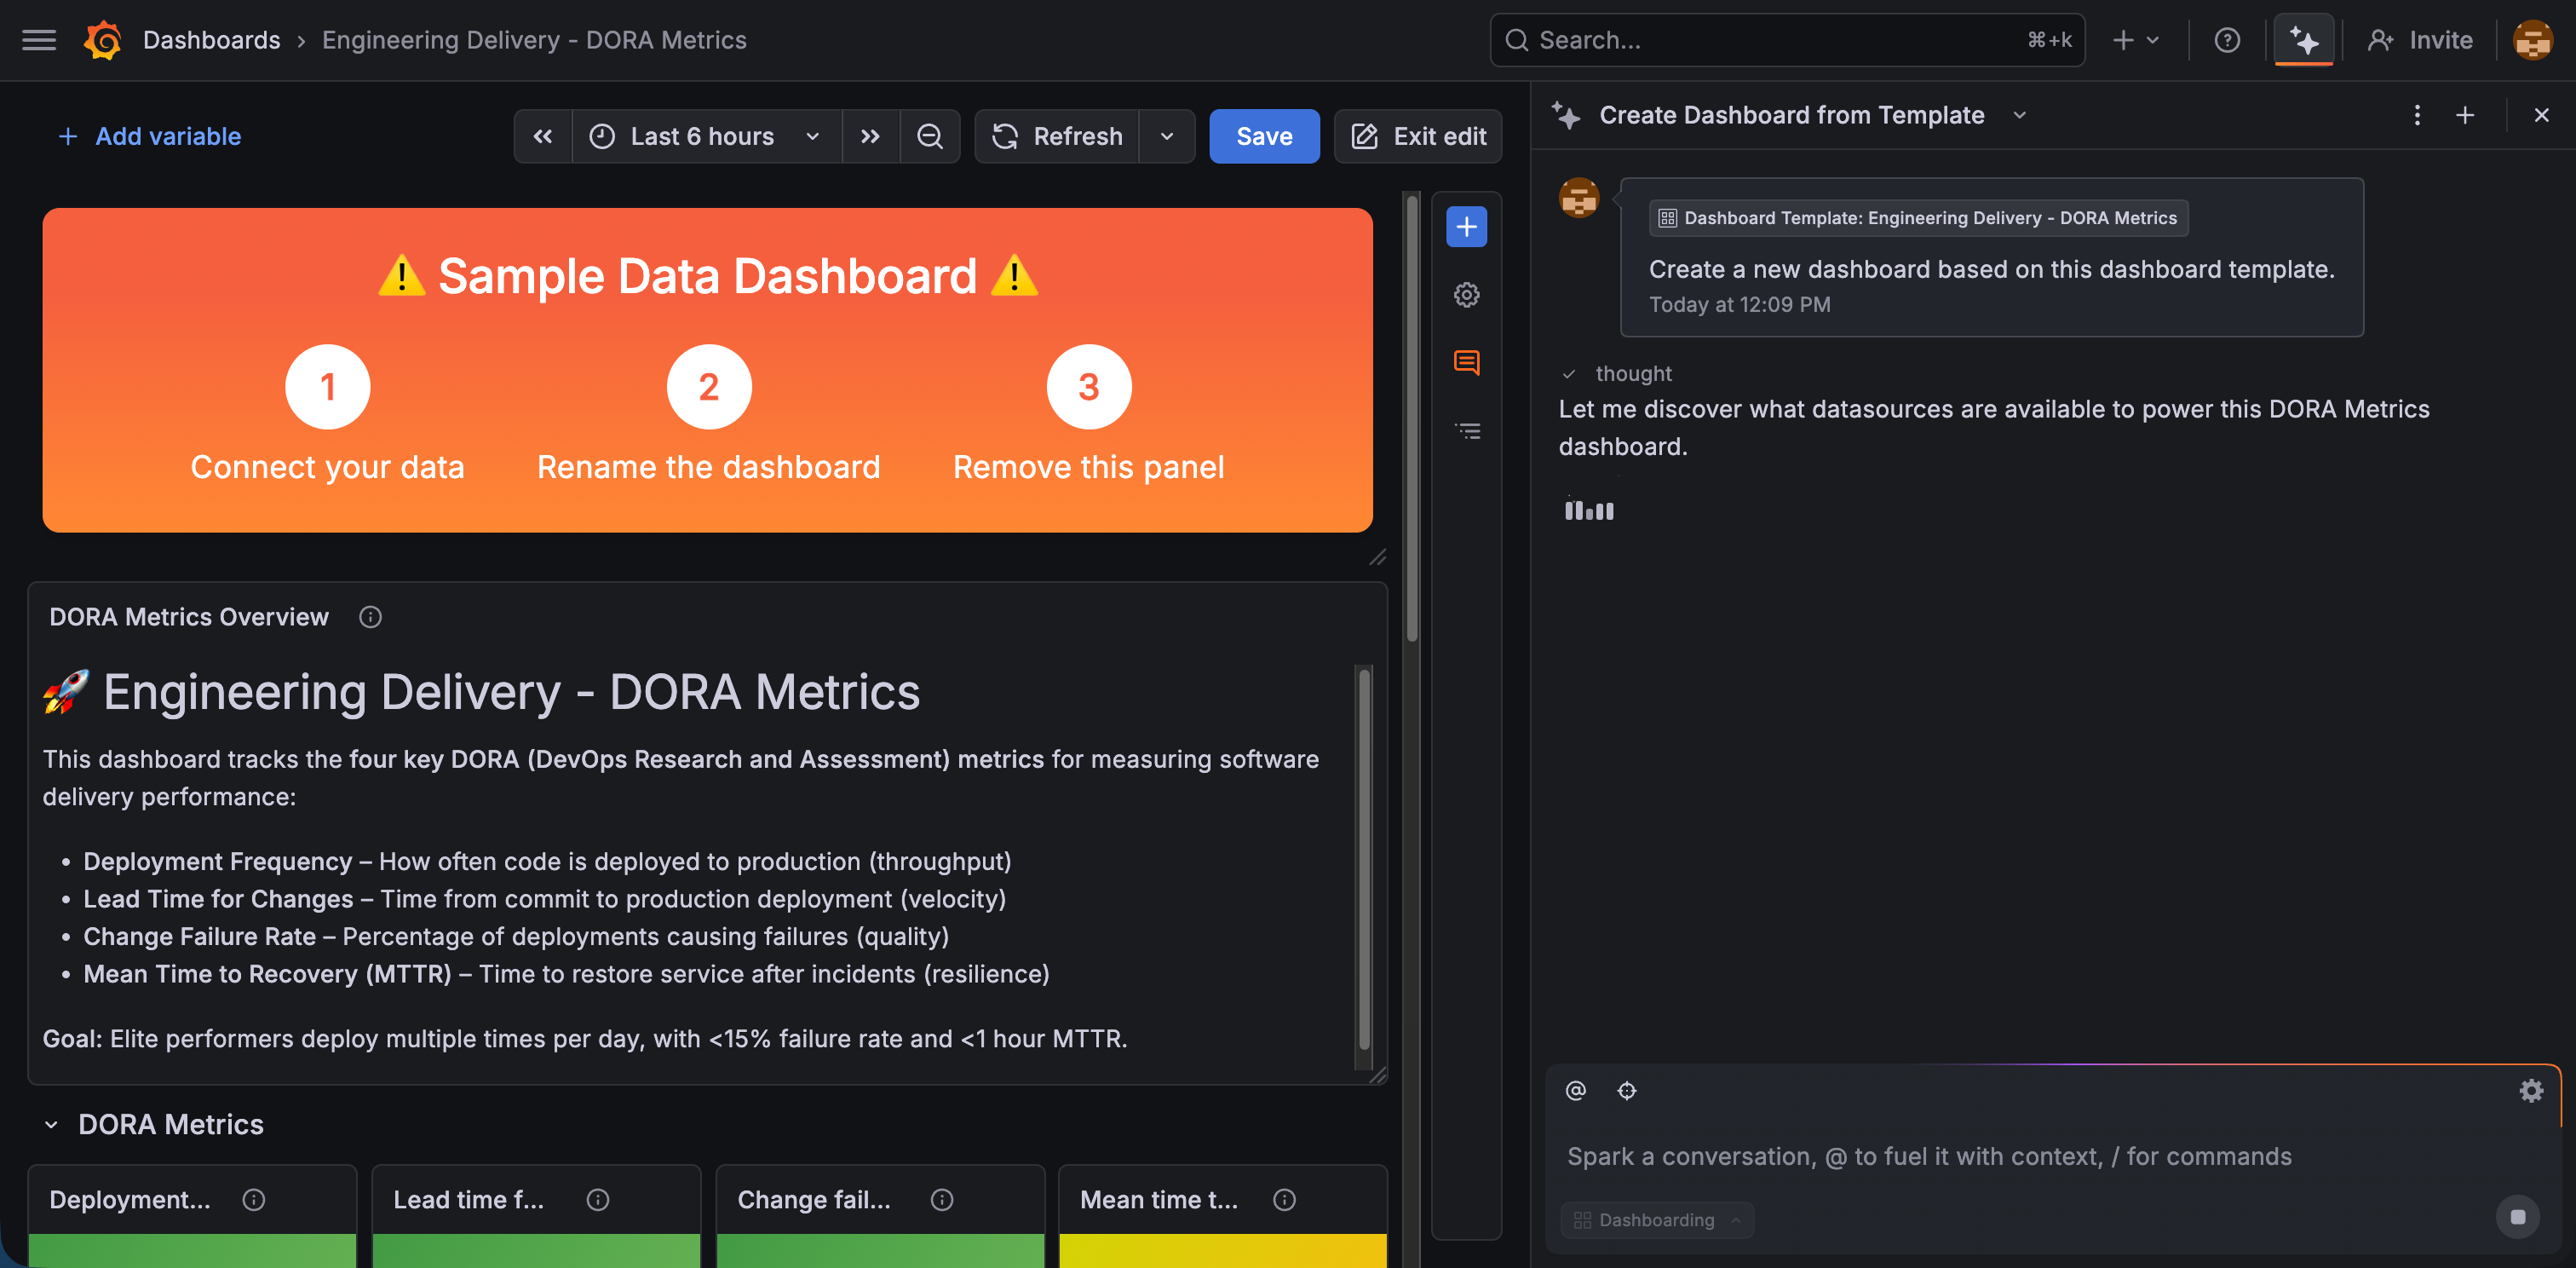The image size is (2576, 1268).
Task: Open the orange comment feedback icon
Action: pos(1466,363)
